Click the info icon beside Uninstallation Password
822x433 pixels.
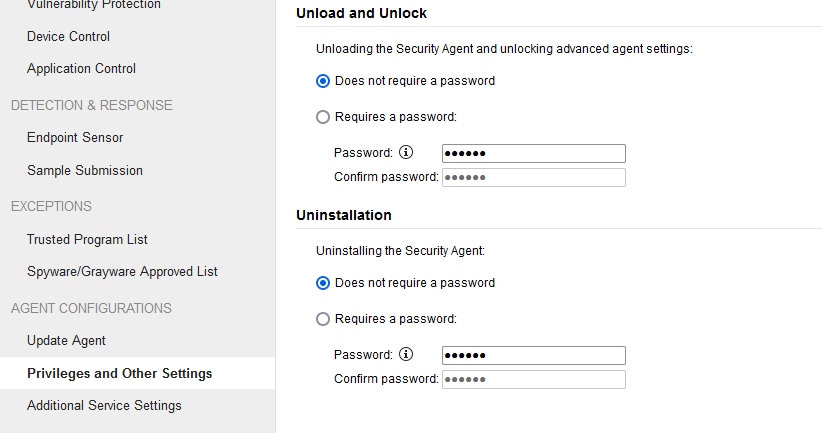click(x=406, y=354)
